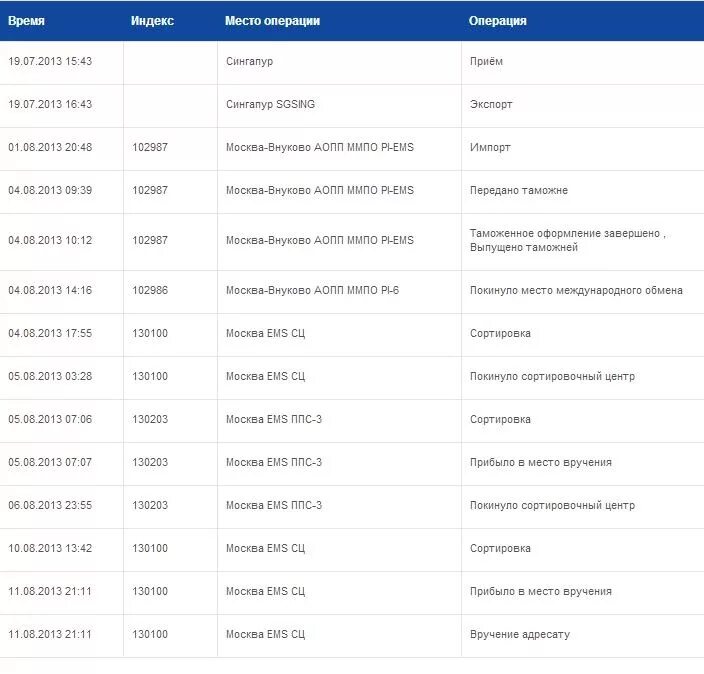This screenshot has height=674, width=704.
Task: Select the timestamp 04.08.2013 09:39
Action: [x=50, y=190]
